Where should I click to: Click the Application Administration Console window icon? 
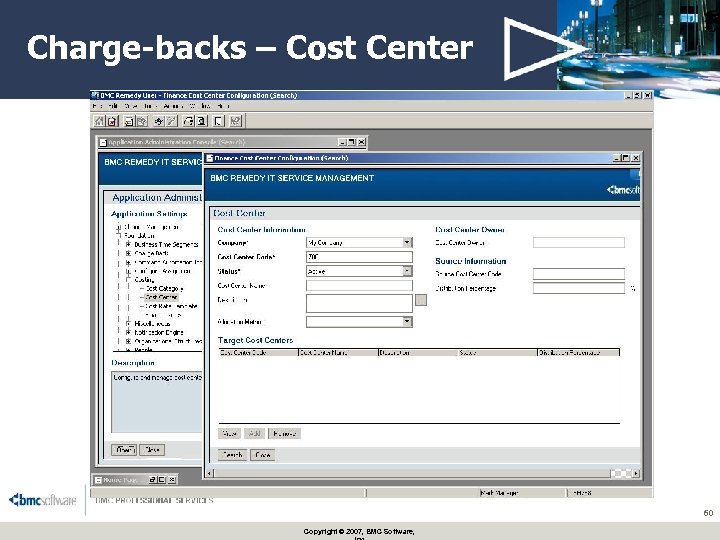pyautogui.click(x=103, y=142)
